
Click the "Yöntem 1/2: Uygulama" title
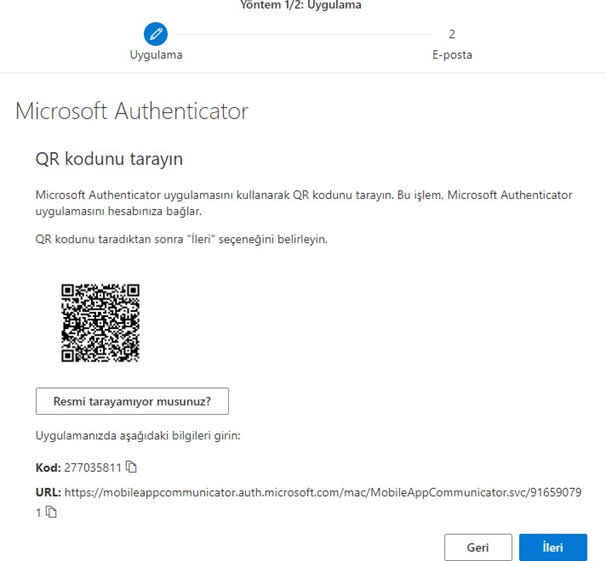pos(301,5)
